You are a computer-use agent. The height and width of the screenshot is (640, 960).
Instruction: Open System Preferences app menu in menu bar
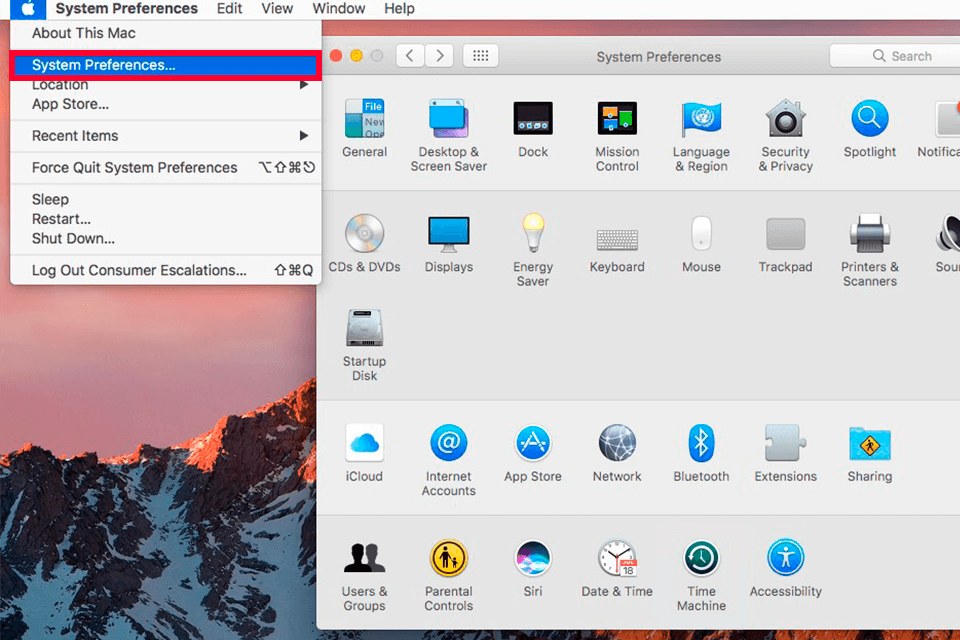tap(126, 9)
